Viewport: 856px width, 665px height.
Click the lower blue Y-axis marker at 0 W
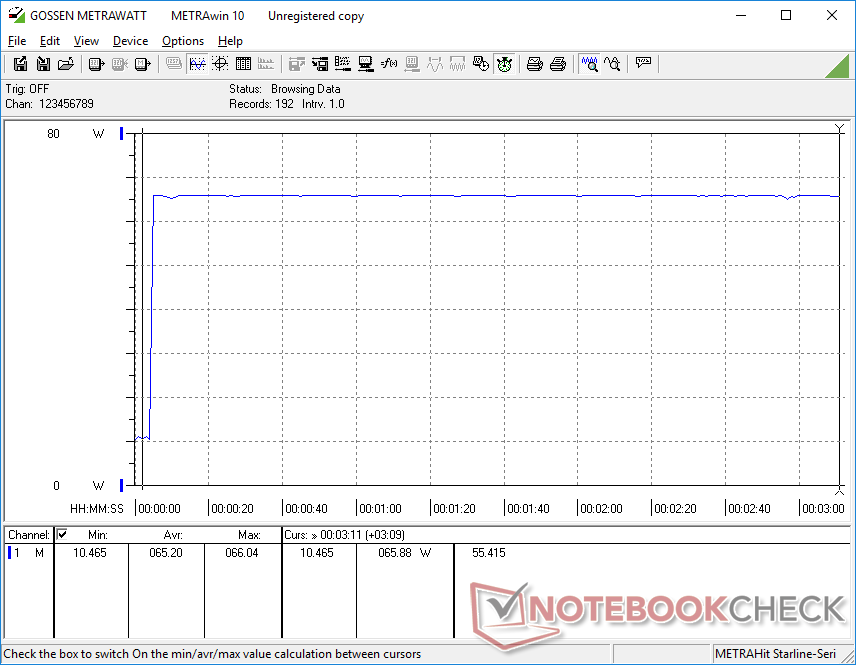[122, 485]
